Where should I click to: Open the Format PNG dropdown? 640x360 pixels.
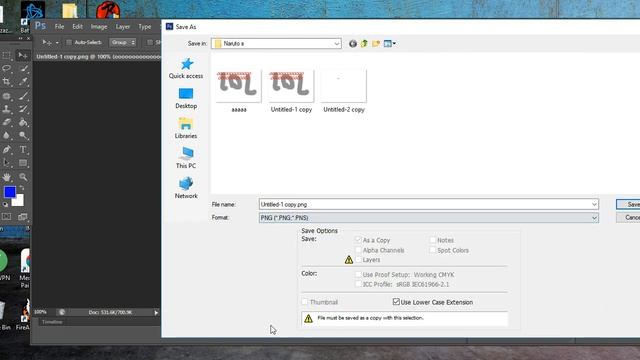[x=429, y=218]
